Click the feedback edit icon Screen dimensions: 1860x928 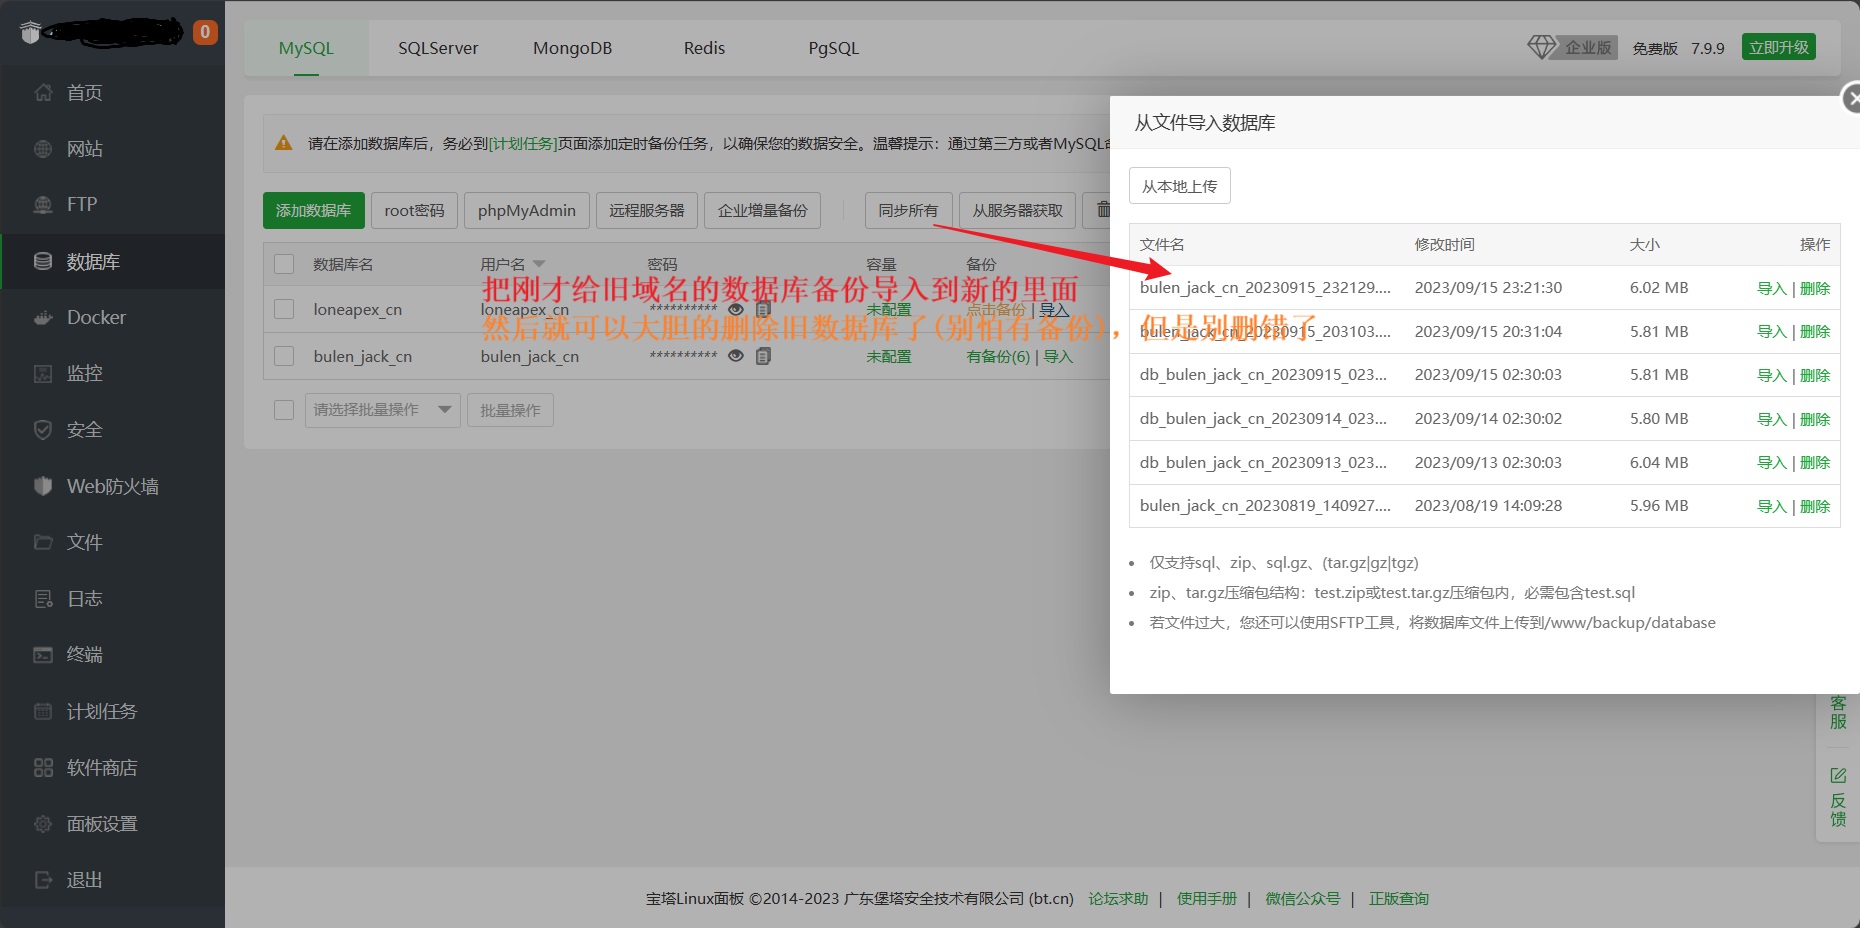pyautogui.click(x=1838, y=776)
